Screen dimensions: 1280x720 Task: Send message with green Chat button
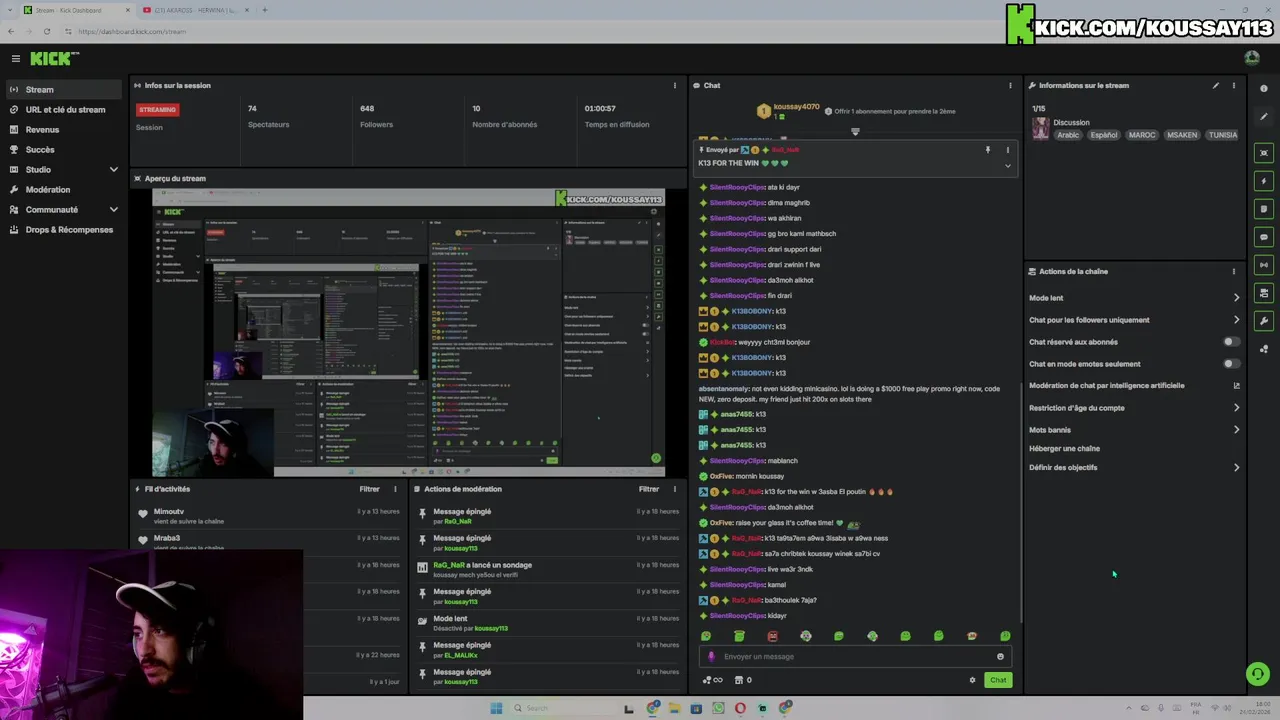click(x=998, y=680)
